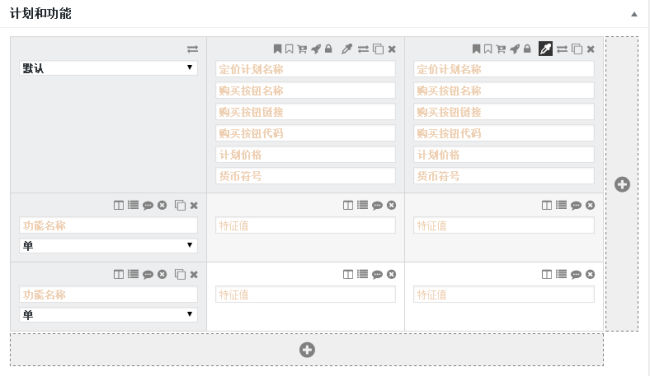Screen dimensions: 650x376
Task: Collapse the 计划和功能 panel arrow
Action: point(634,14)
